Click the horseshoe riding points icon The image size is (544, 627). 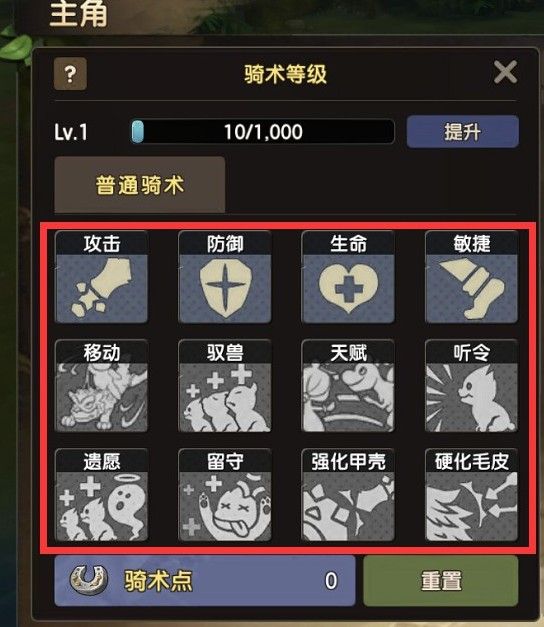point(89,579)
